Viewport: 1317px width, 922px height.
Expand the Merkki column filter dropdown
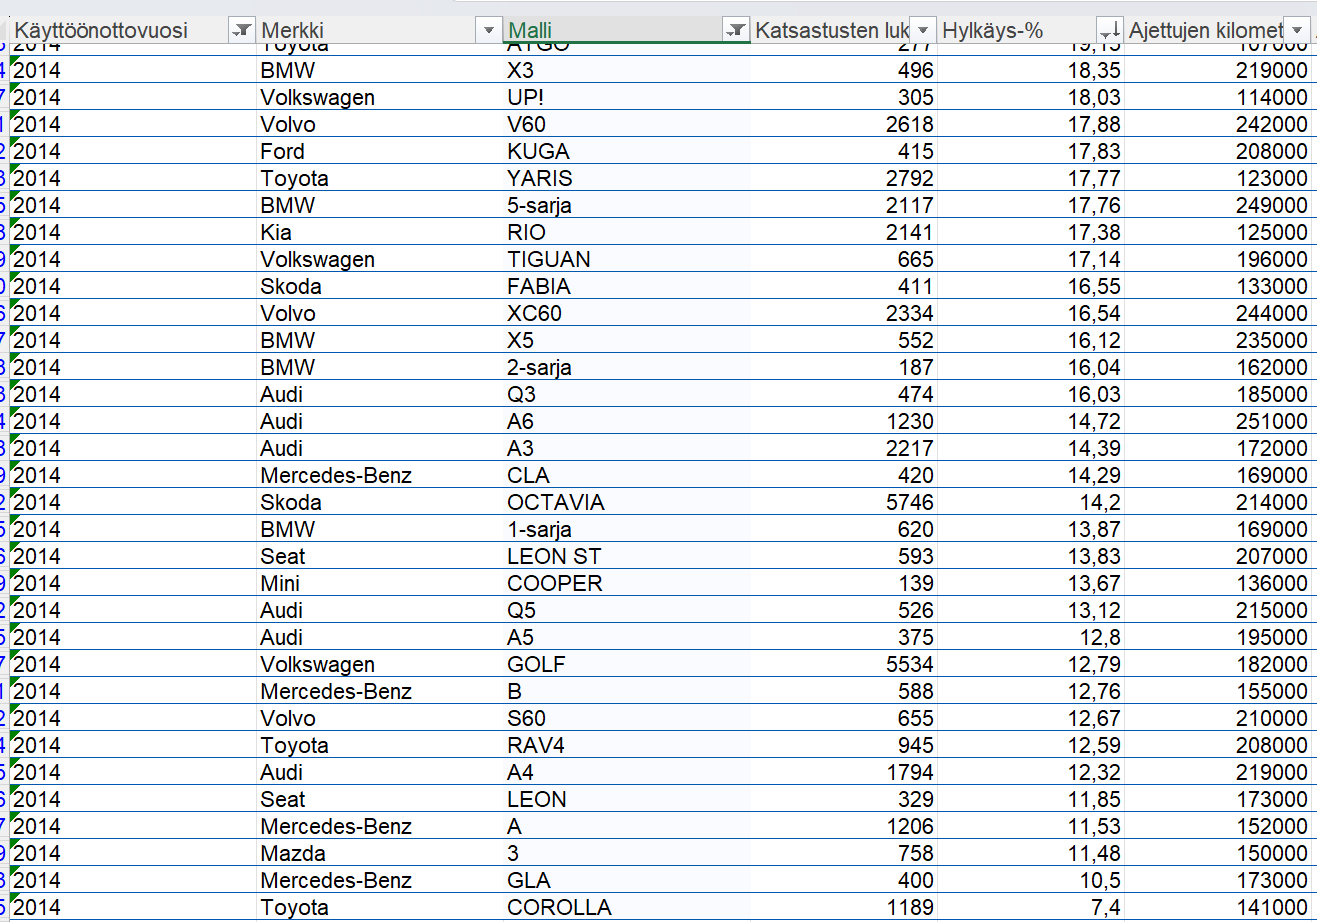(x=488, y=30)
